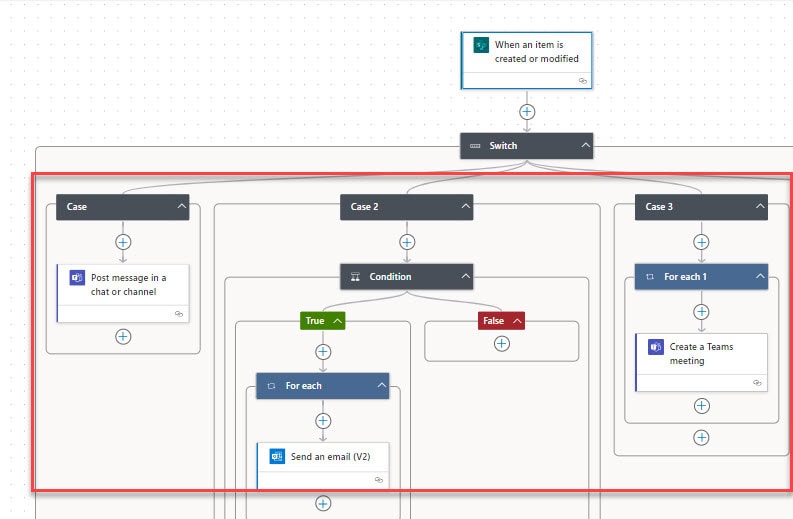Click Teams icon on Create a Teams meeting
793x519 pixels.
(x=655, y=347)
